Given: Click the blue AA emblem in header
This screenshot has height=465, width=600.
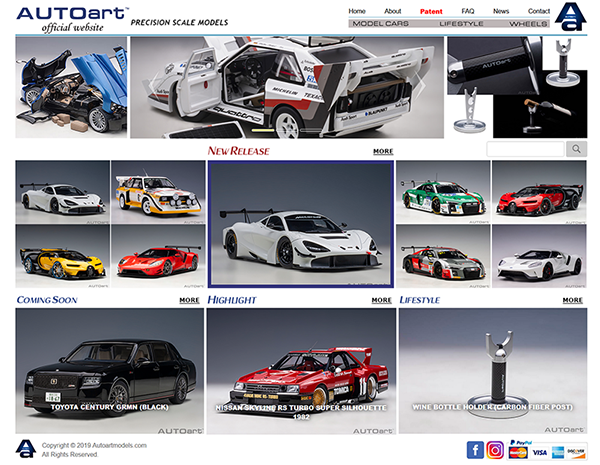Looking at the screenshot, I should coord(568,17).
